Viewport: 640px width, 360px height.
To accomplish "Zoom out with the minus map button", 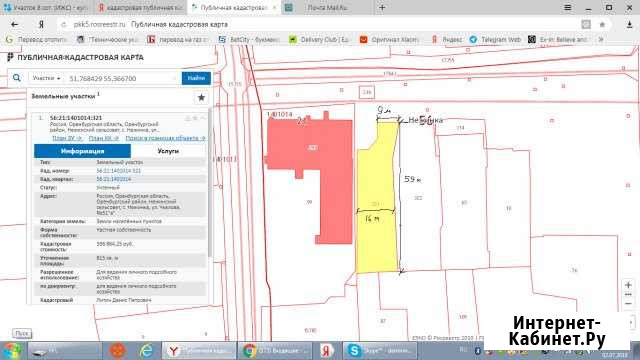I will click(628, 304).
